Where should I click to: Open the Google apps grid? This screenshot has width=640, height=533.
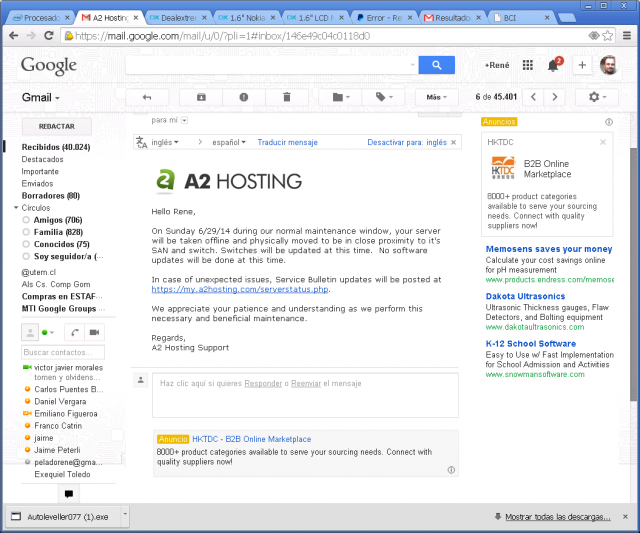click(528, 65)
